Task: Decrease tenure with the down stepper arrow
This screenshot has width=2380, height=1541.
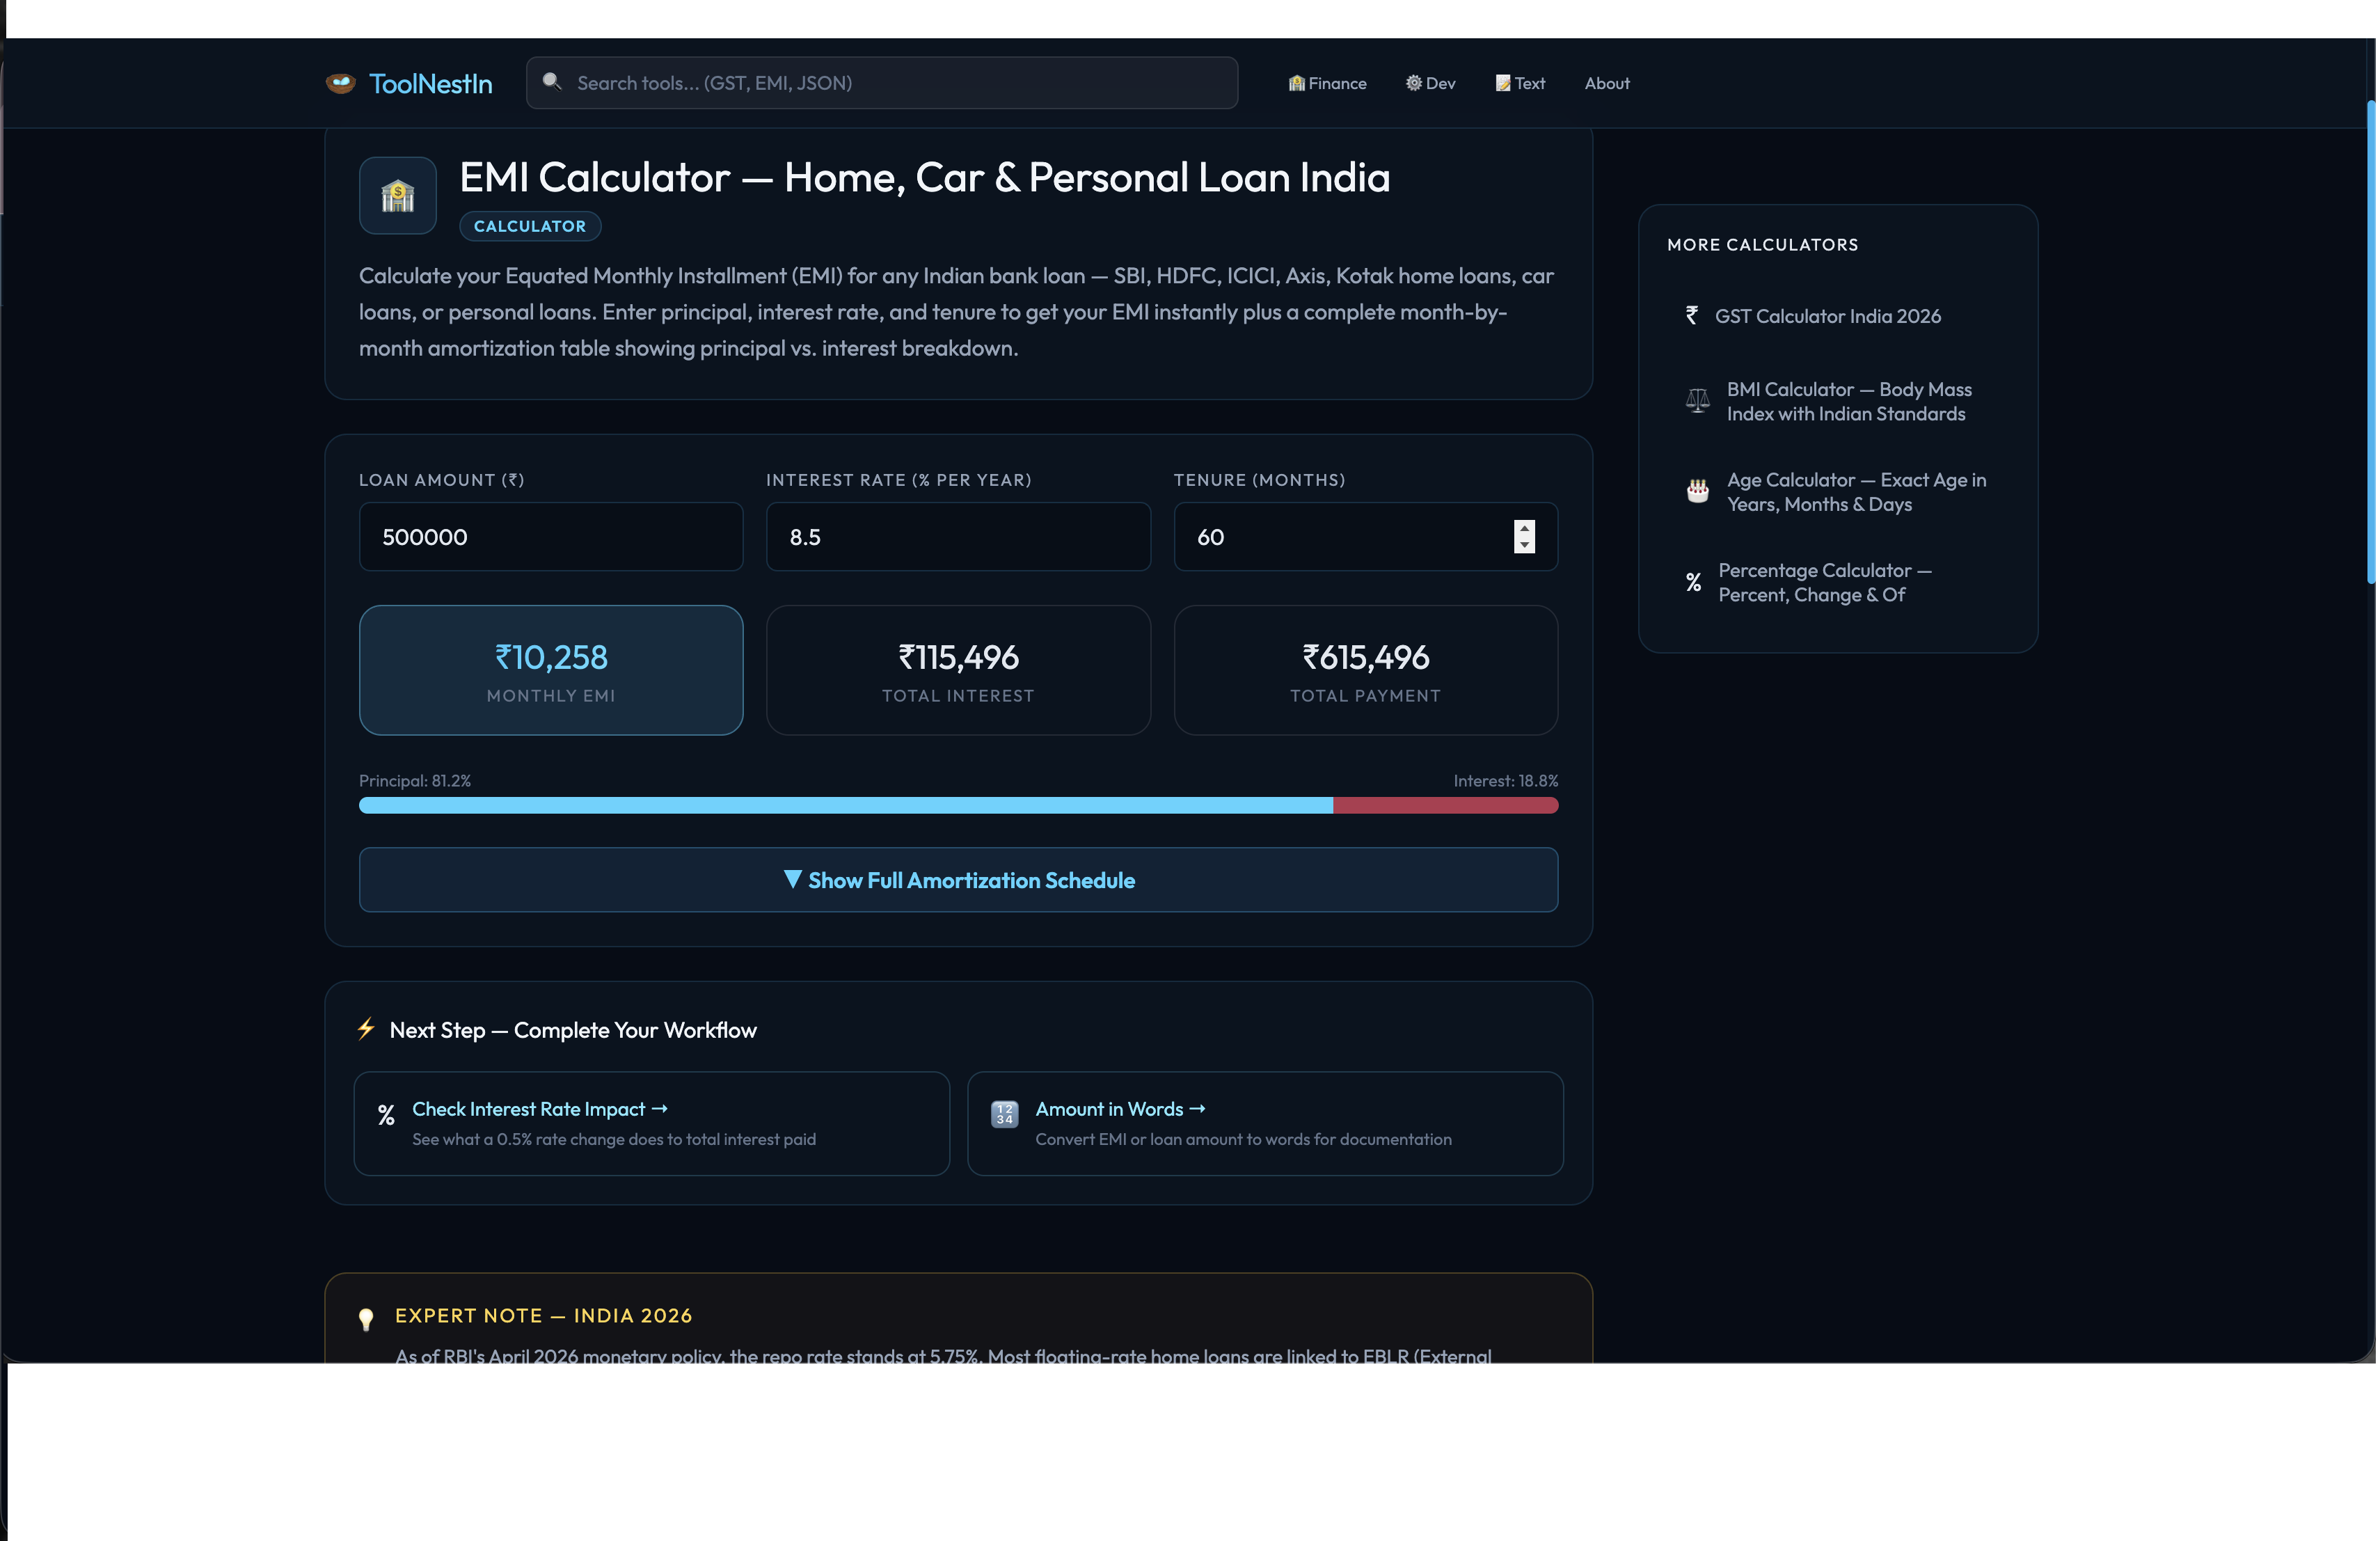Action: (1525, 545)
